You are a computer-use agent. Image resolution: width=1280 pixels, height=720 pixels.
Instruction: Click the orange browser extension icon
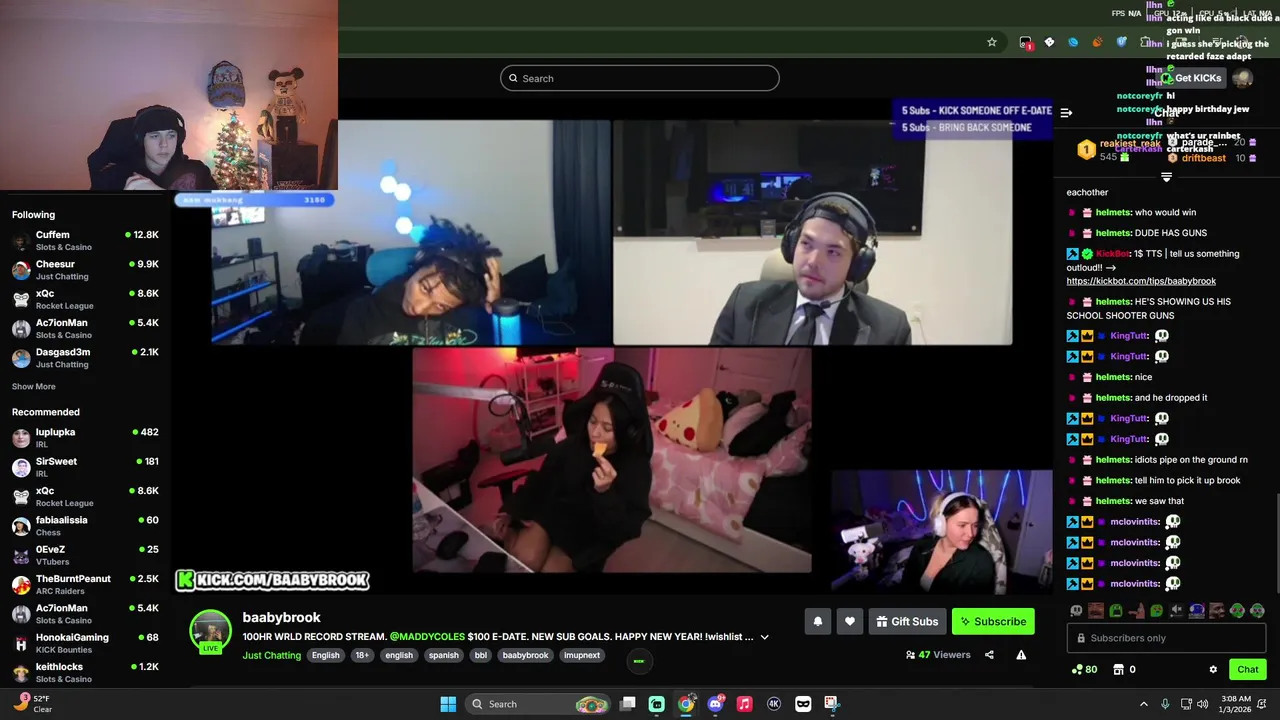(1097, 42)
